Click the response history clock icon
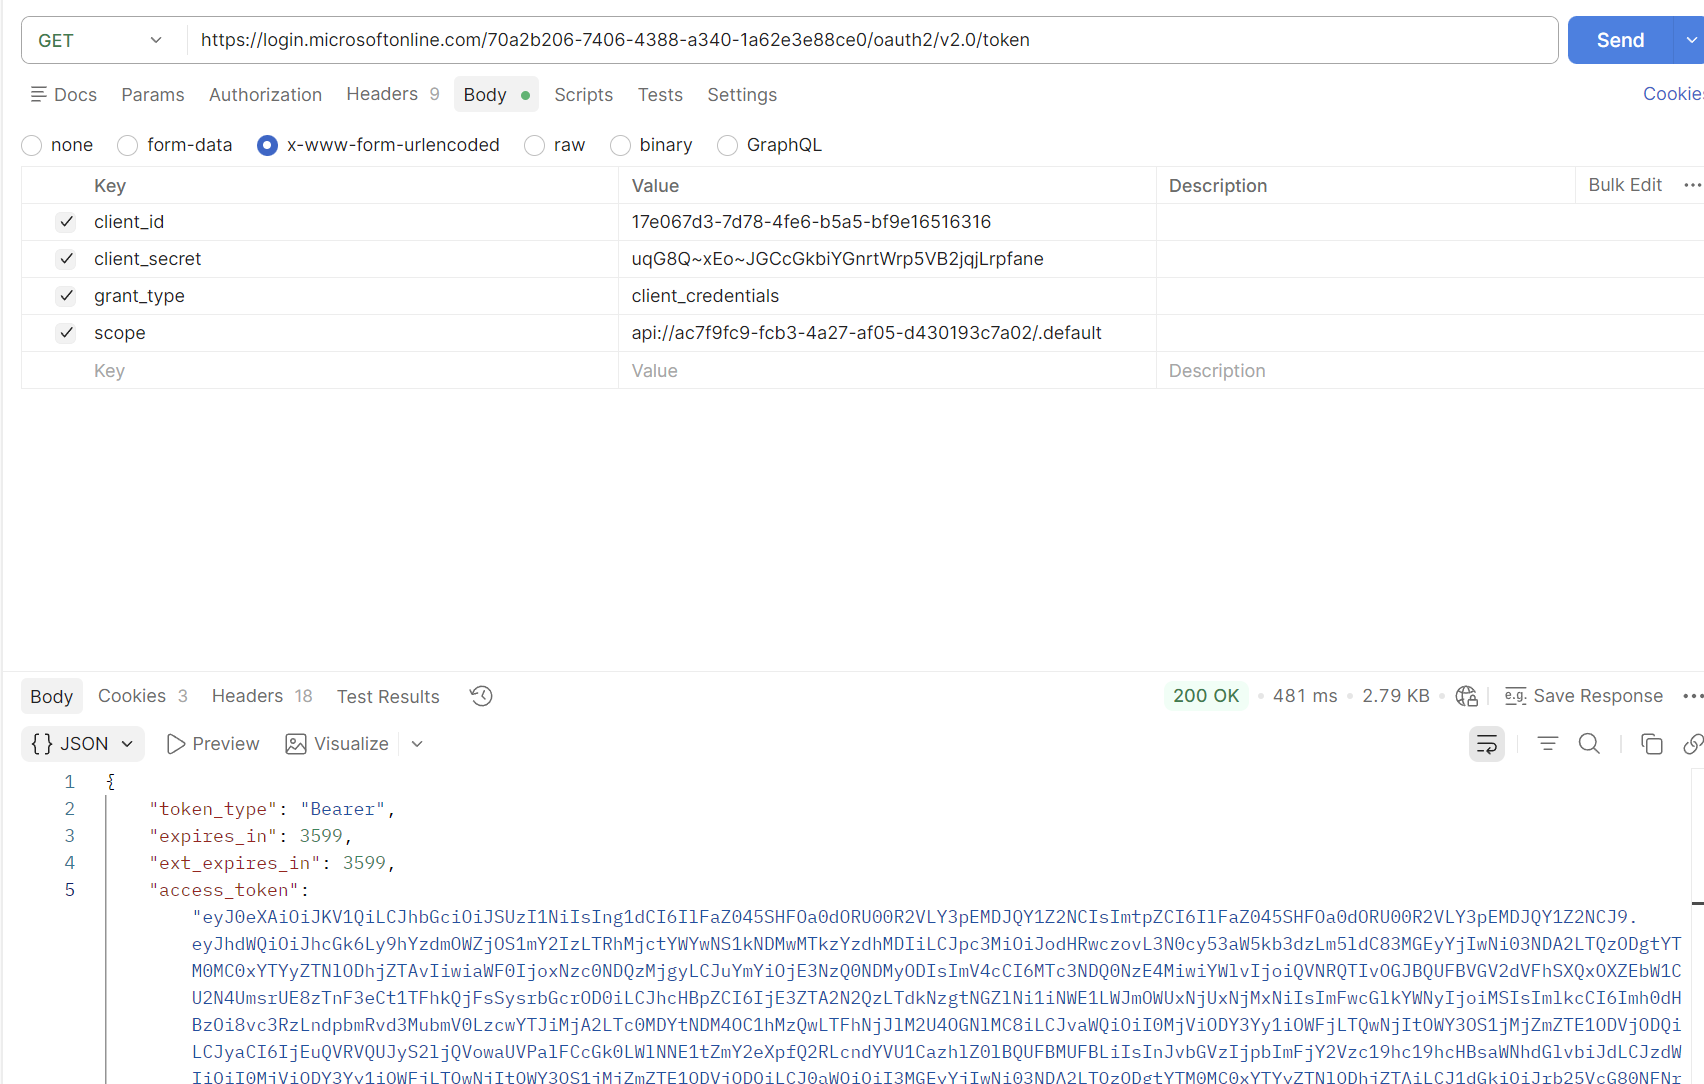The height and width of the screenshot is (1084, 1704). (481, 696)
